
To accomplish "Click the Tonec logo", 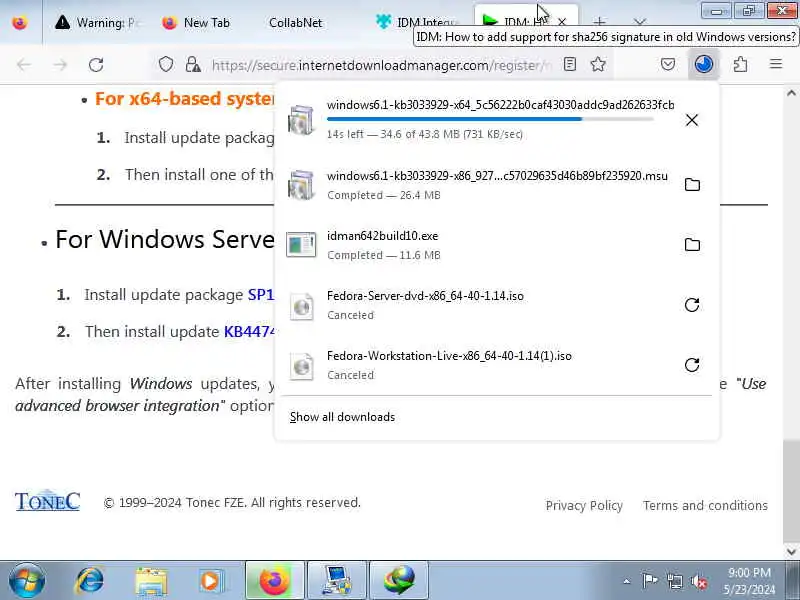I will pos(47,502).
